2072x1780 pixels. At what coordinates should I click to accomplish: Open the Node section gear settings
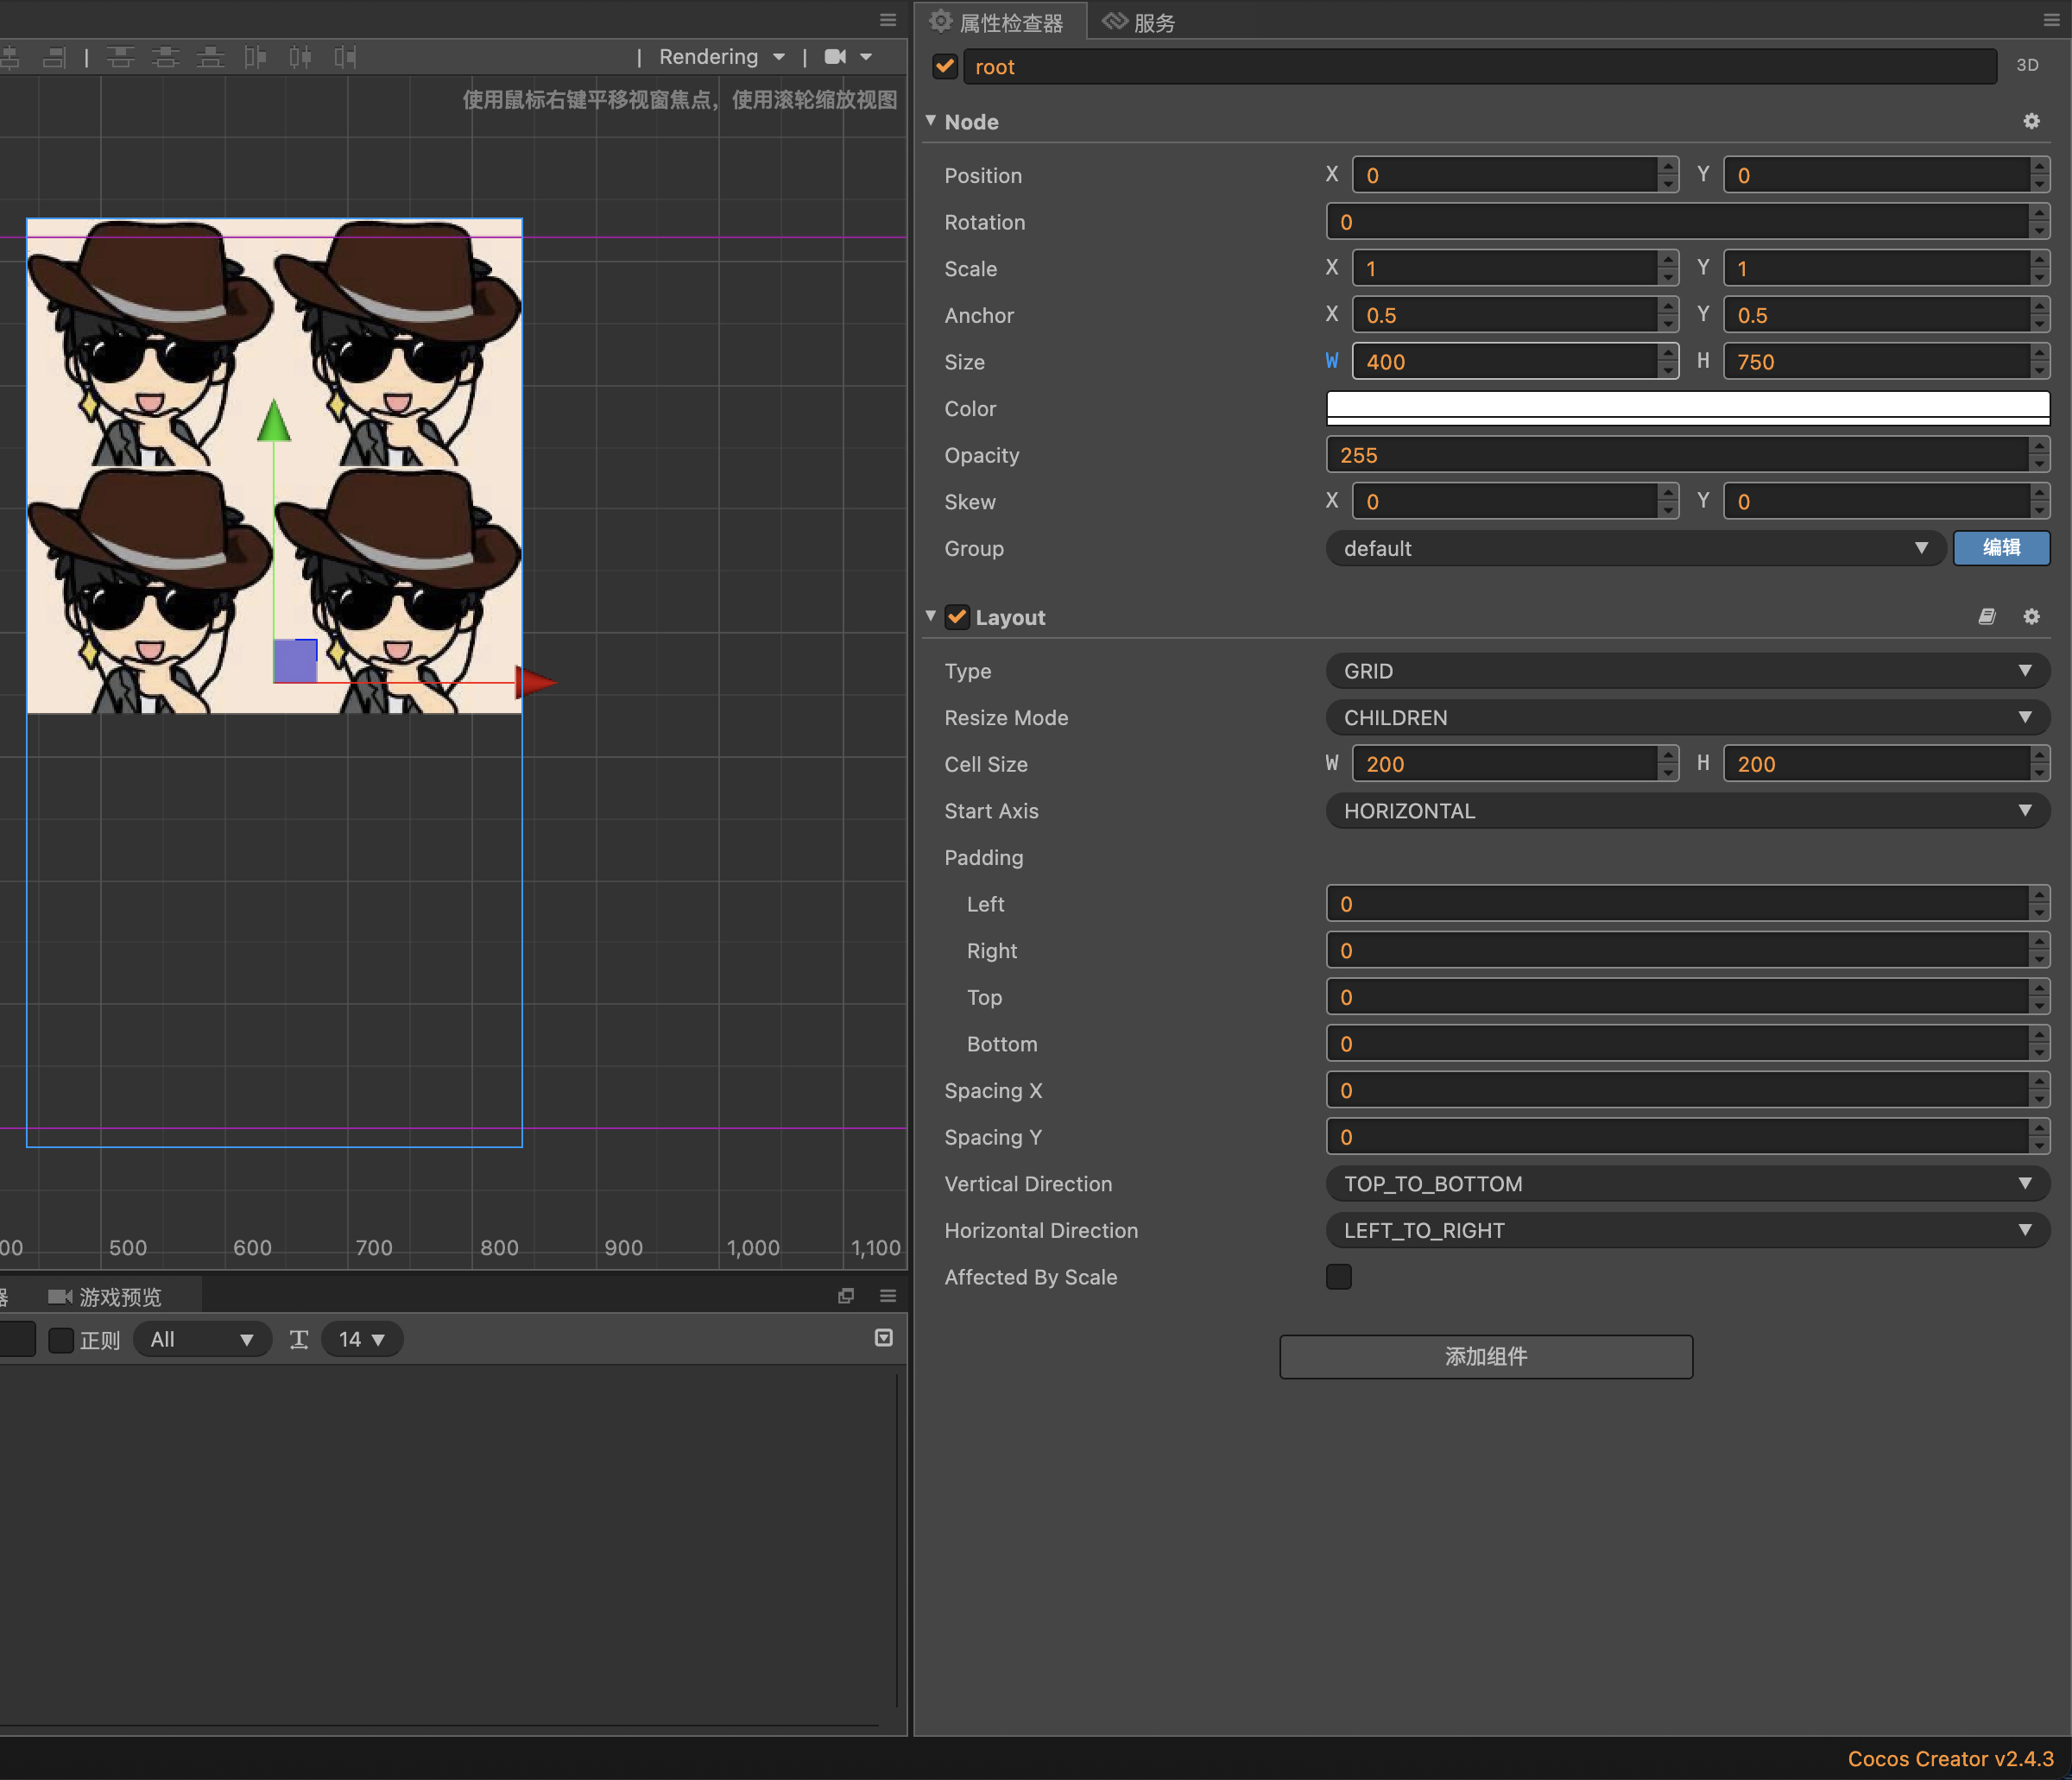click(2031, 121)
